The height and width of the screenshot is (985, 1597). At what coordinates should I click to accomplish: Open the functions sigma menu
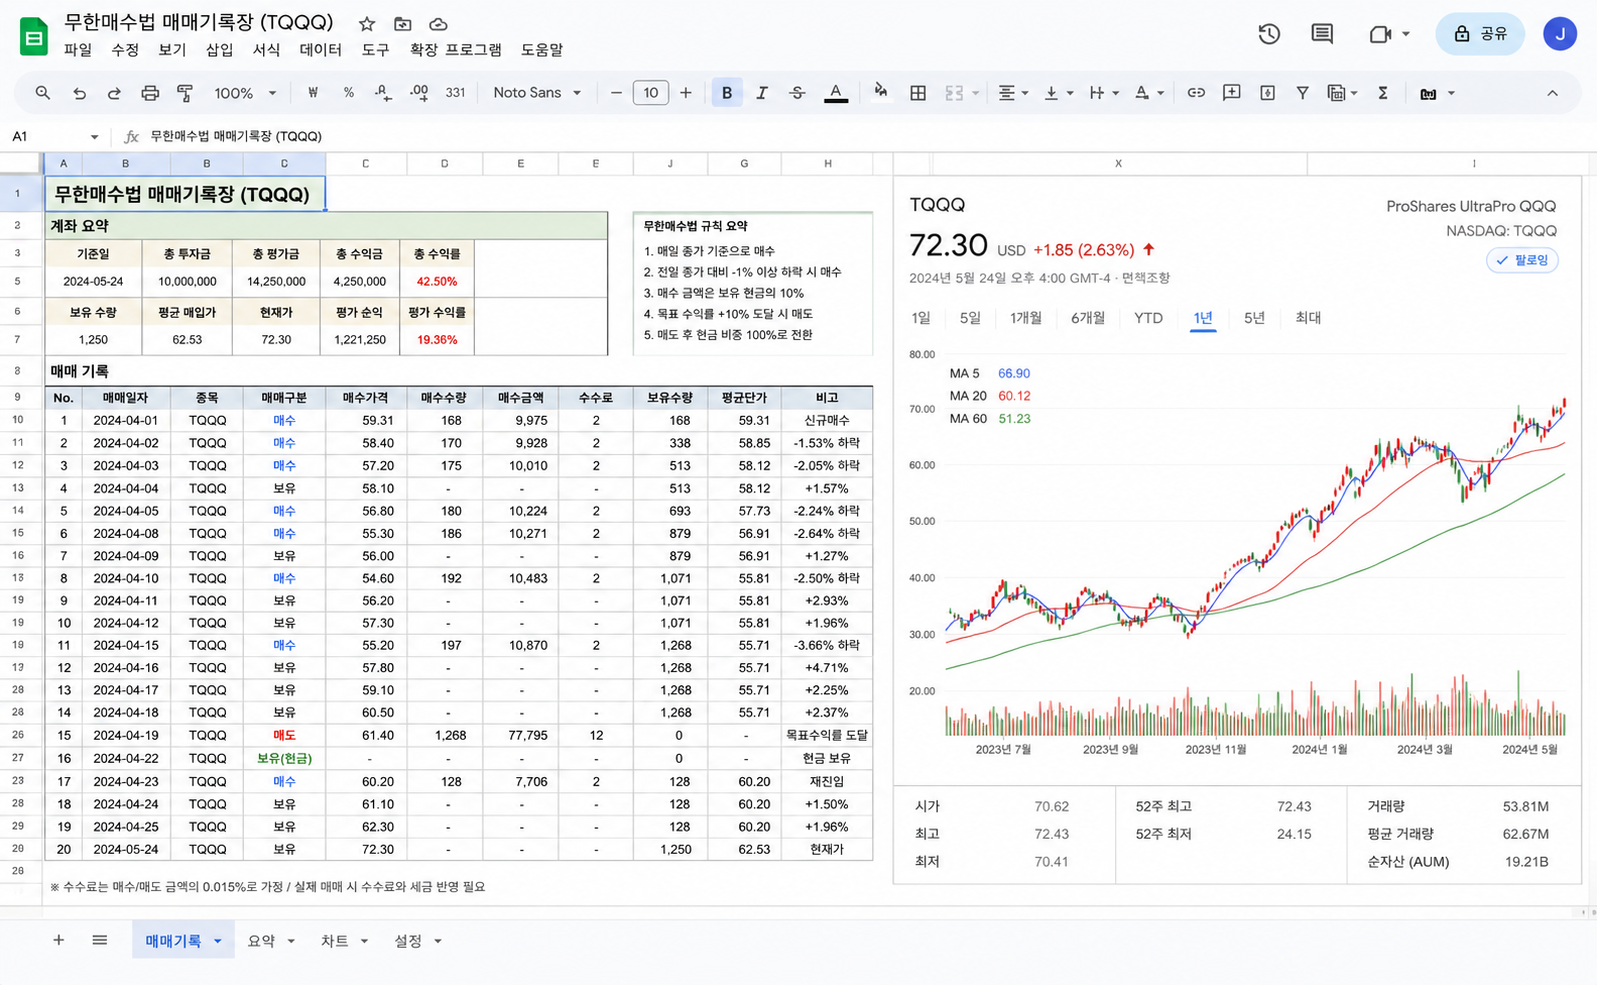(1383, 93)
